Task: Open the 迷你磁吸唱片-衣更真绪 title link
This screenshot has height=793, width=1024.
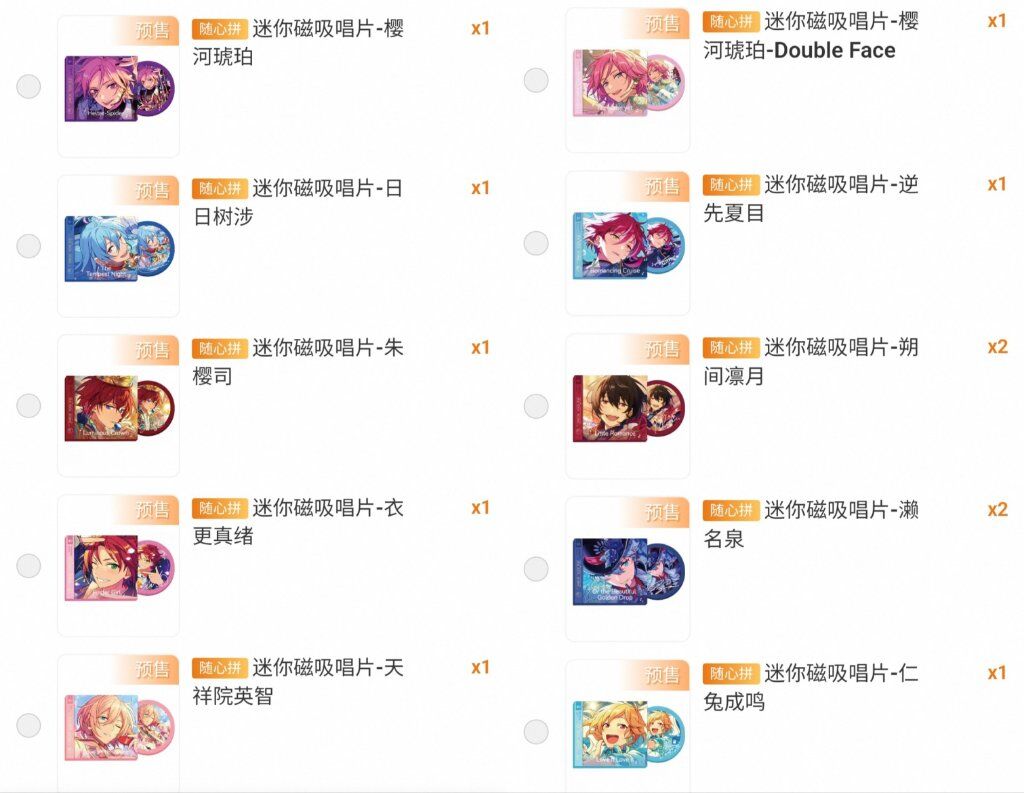Action: [297, 521]
